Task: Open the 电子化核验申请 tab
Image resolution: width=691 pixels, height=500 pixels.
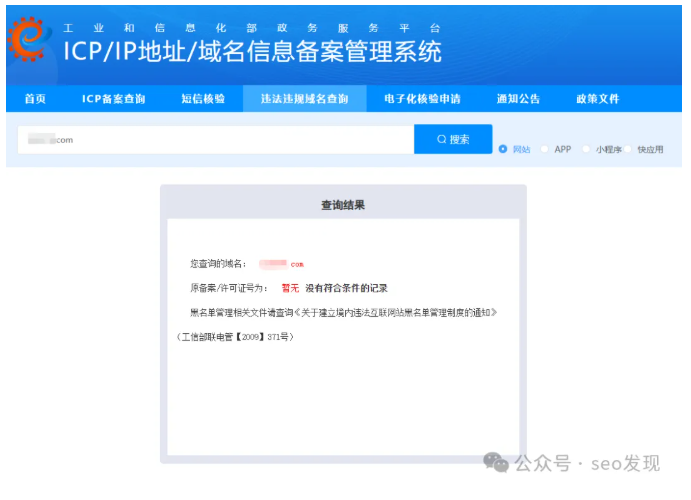Action: click(422, 99)
